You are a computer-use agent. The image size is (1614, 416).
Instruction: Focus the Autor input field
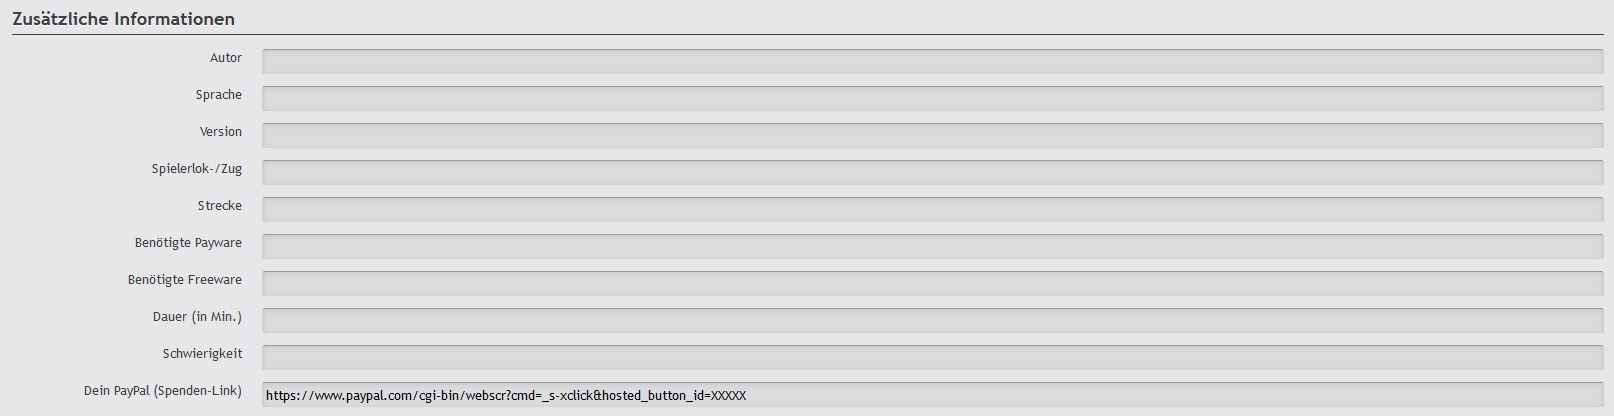click(932, 61)
